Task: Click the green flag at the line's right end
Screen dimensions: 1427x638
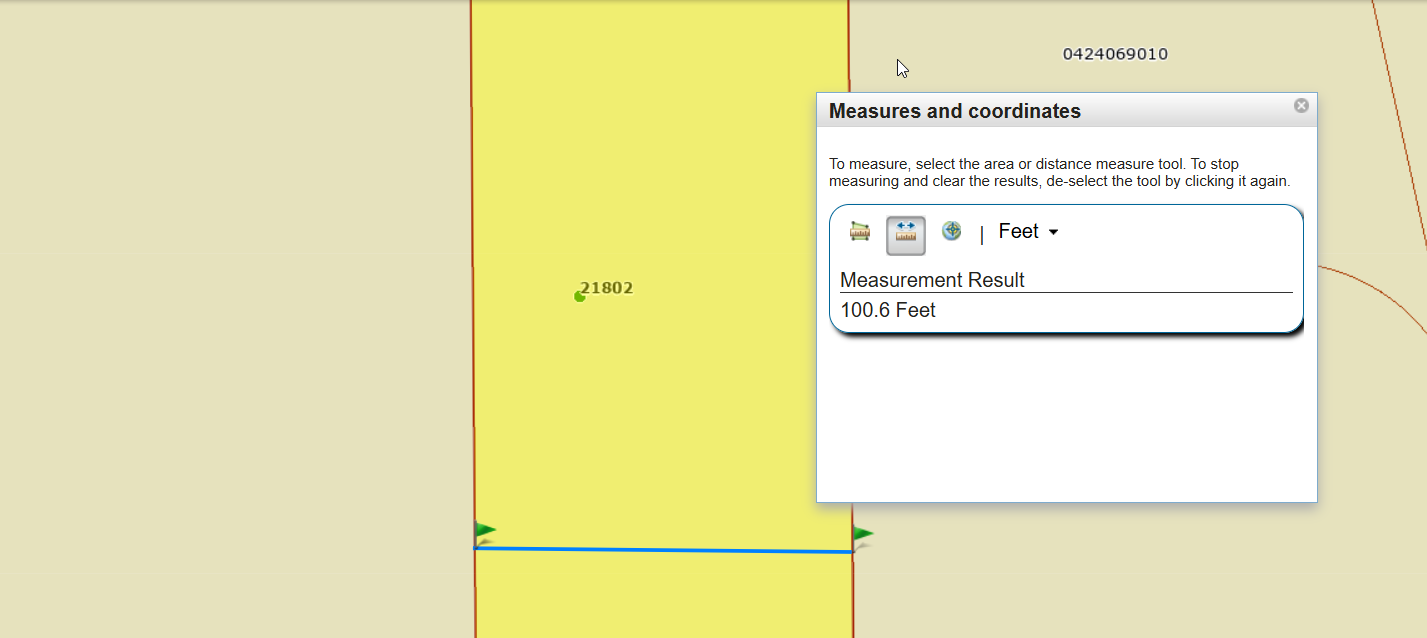Action: (863, 537)
